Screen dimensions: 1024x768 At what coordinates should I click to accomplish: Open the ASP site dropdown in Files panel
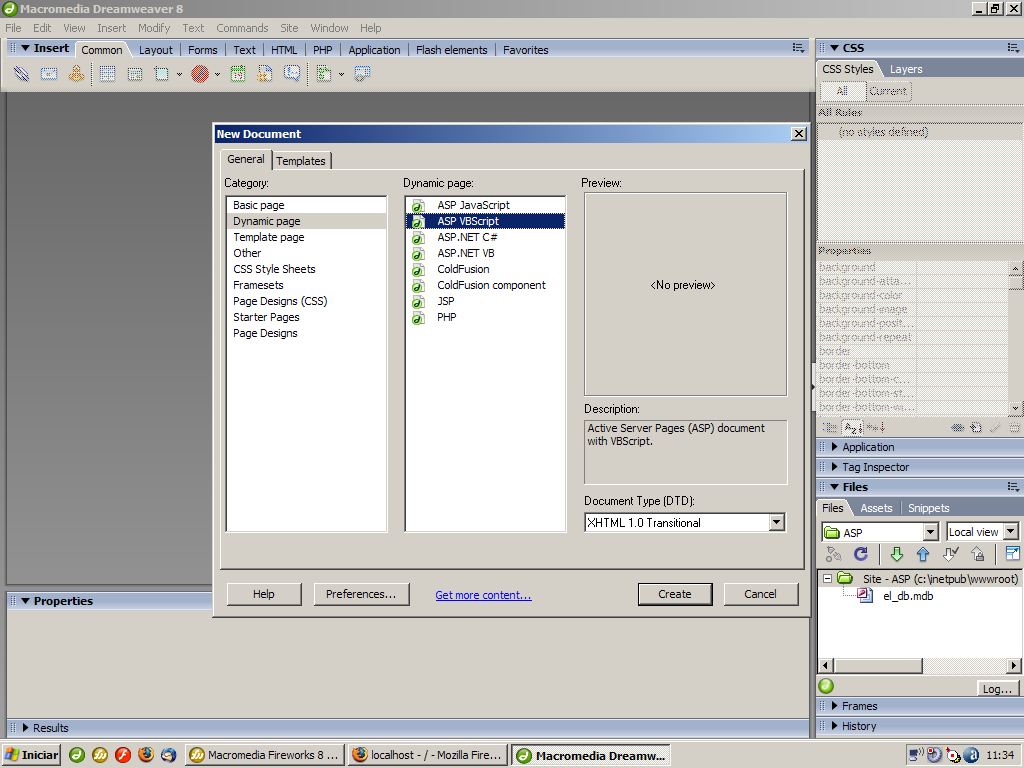[x=931, y=532]
